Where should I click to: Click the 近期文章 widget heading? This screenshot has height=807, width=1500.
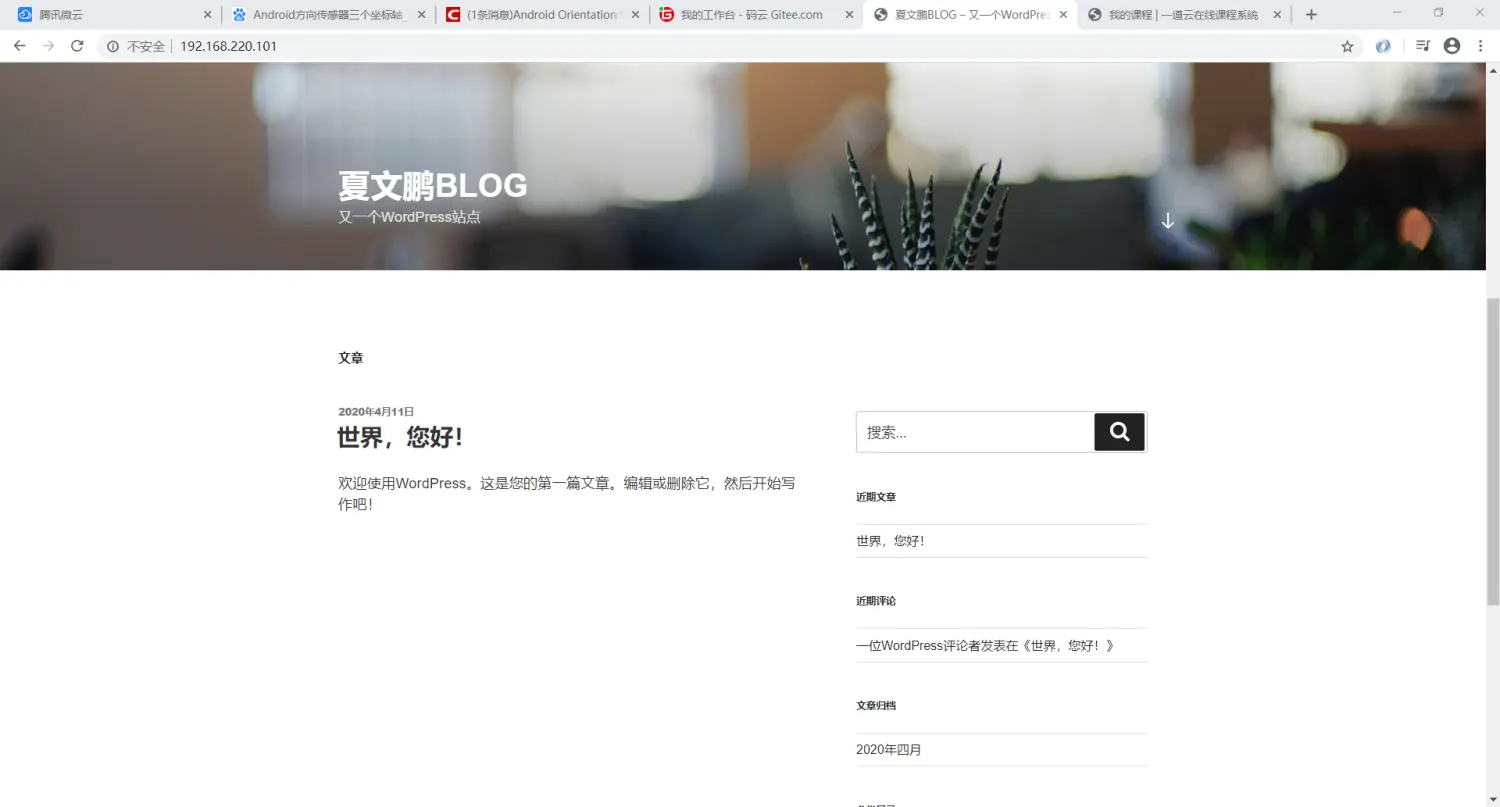pos(876,497)
